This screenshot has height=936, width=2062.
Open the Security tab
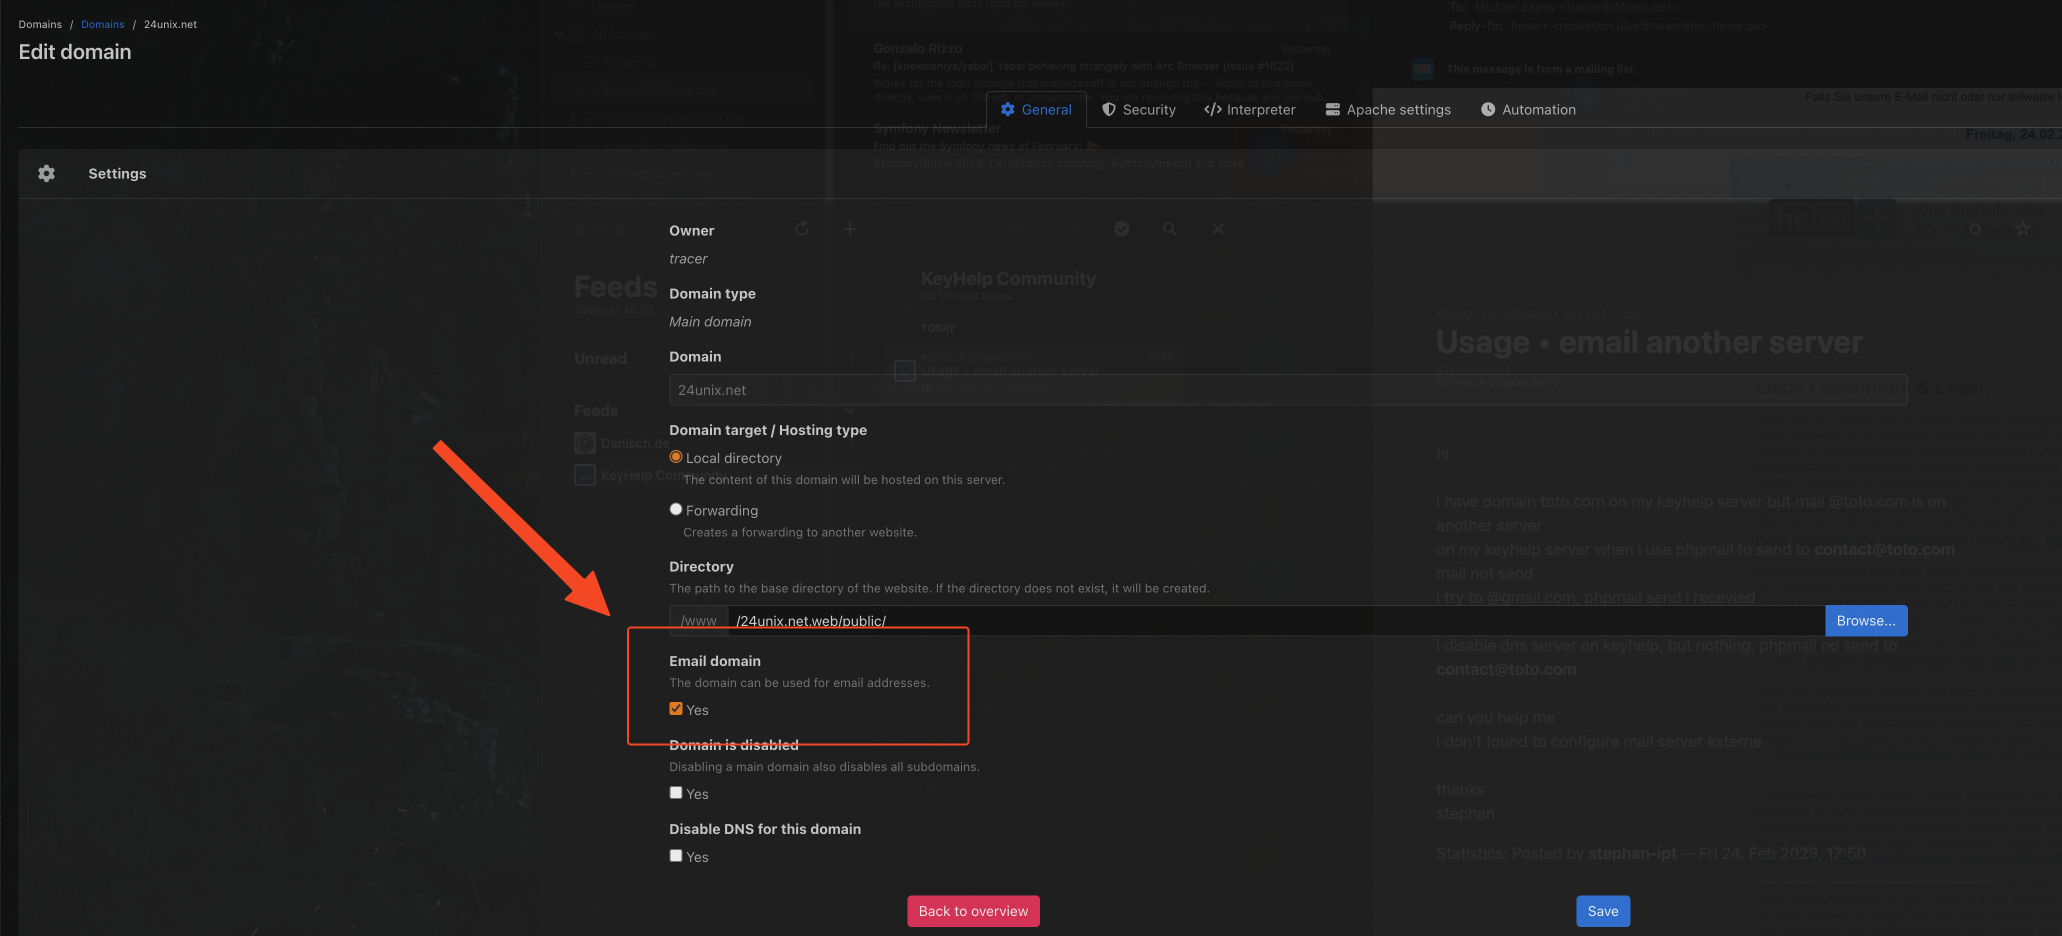[1139, 110]
